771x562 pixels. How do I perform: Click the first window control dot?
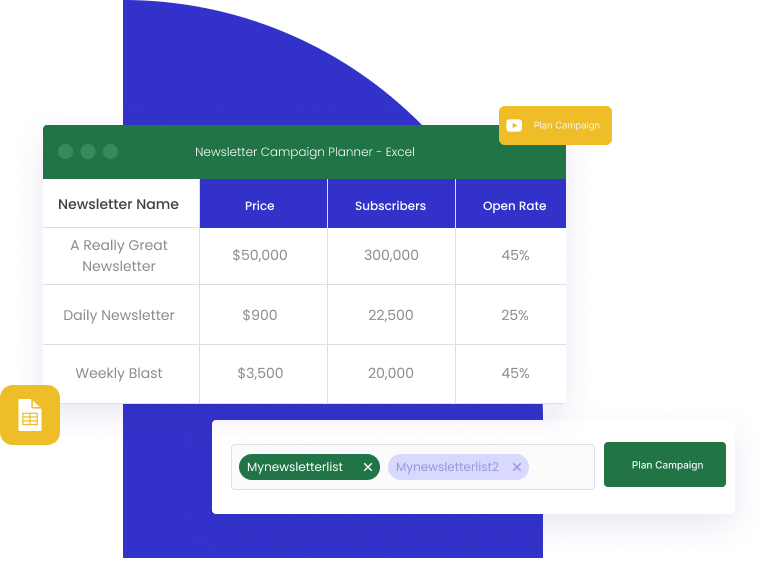click(x=66, y=152)
